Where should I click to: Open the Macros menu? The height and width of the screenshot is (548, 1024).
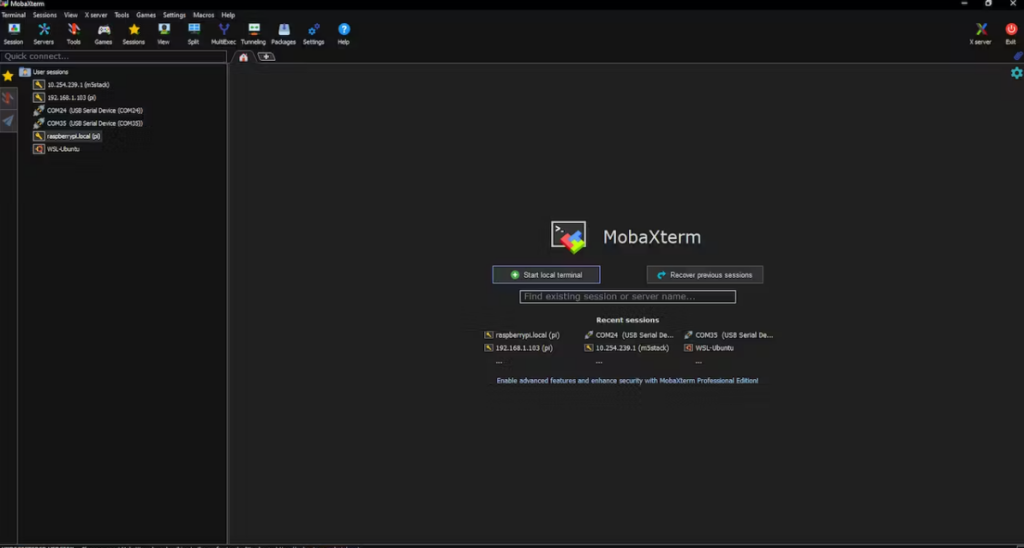[x=203, y=15]
